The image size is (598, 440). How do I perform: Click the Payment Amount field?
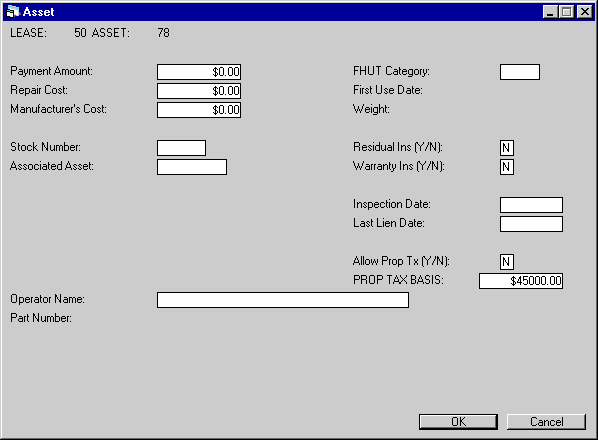coord(199,72)
